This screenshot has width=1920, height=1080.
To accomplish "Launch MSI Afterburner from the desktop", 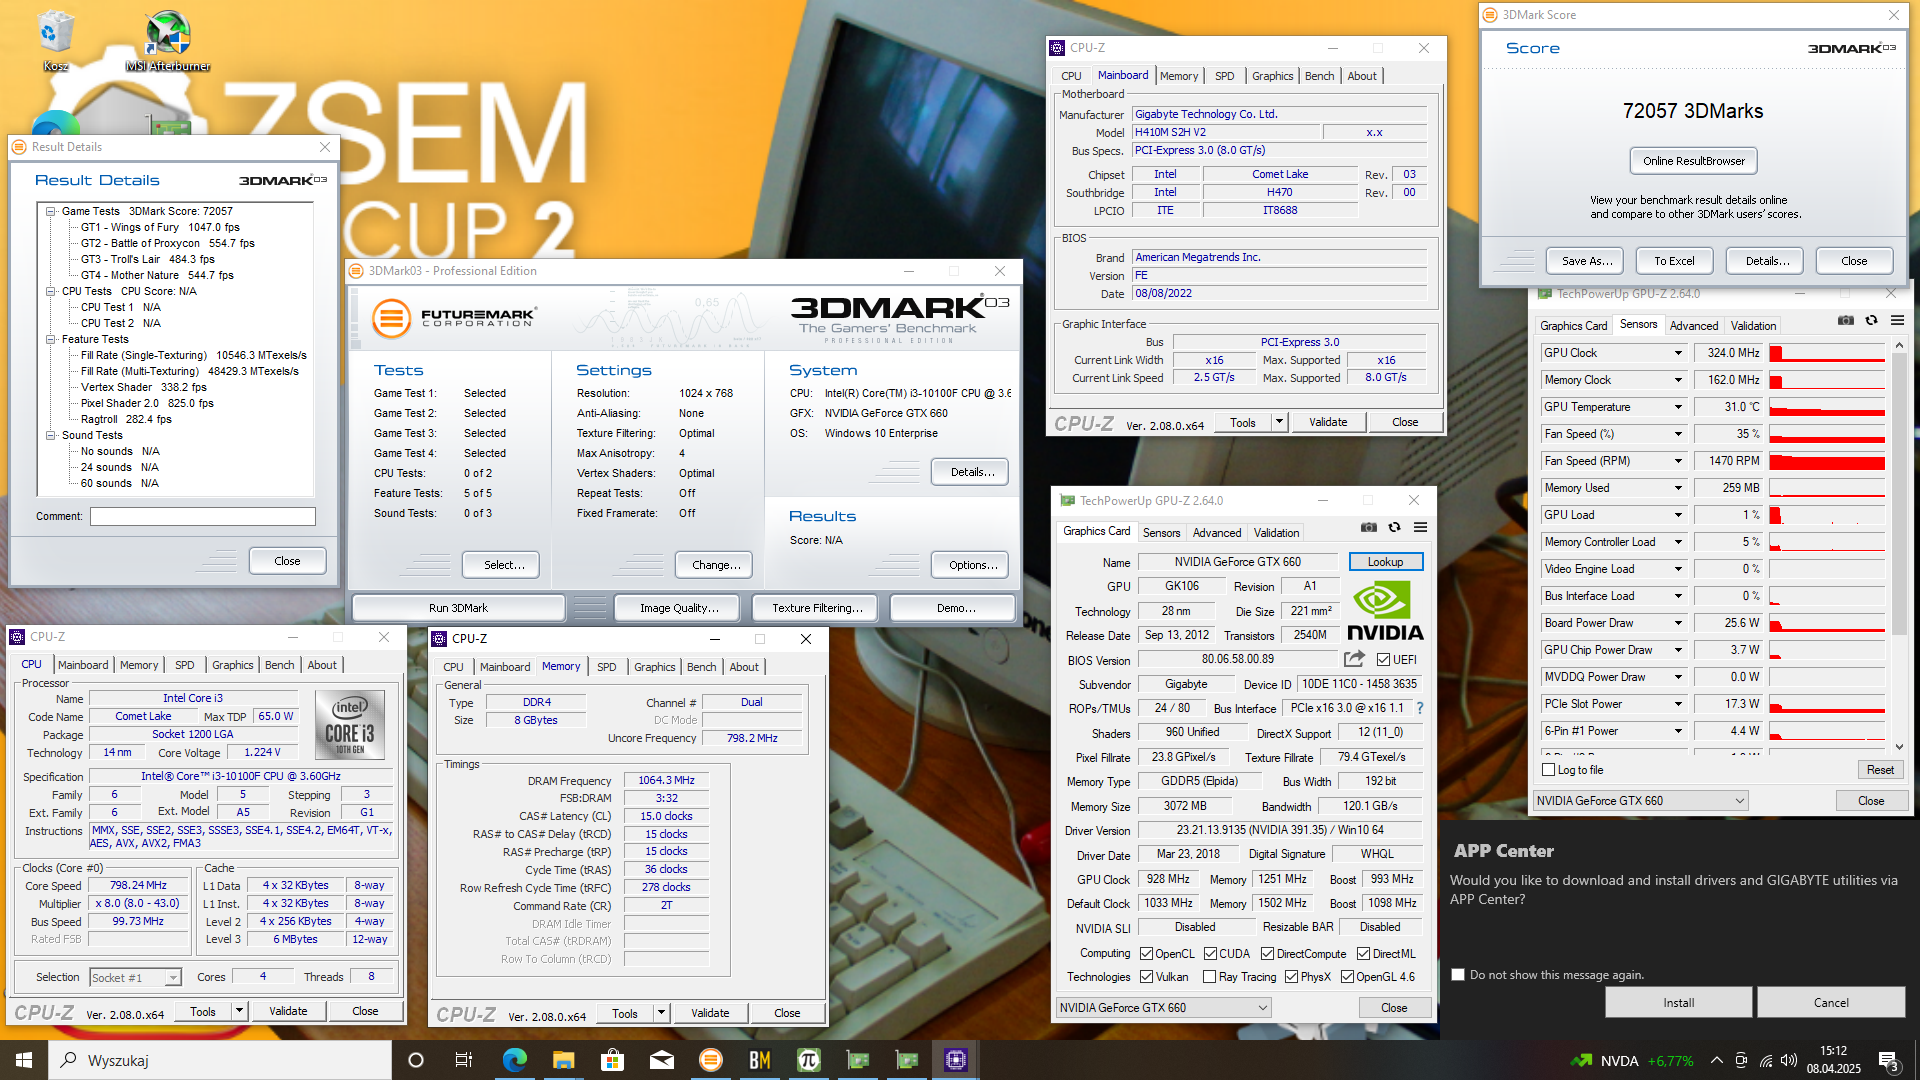I will click(x=167, y=40).
